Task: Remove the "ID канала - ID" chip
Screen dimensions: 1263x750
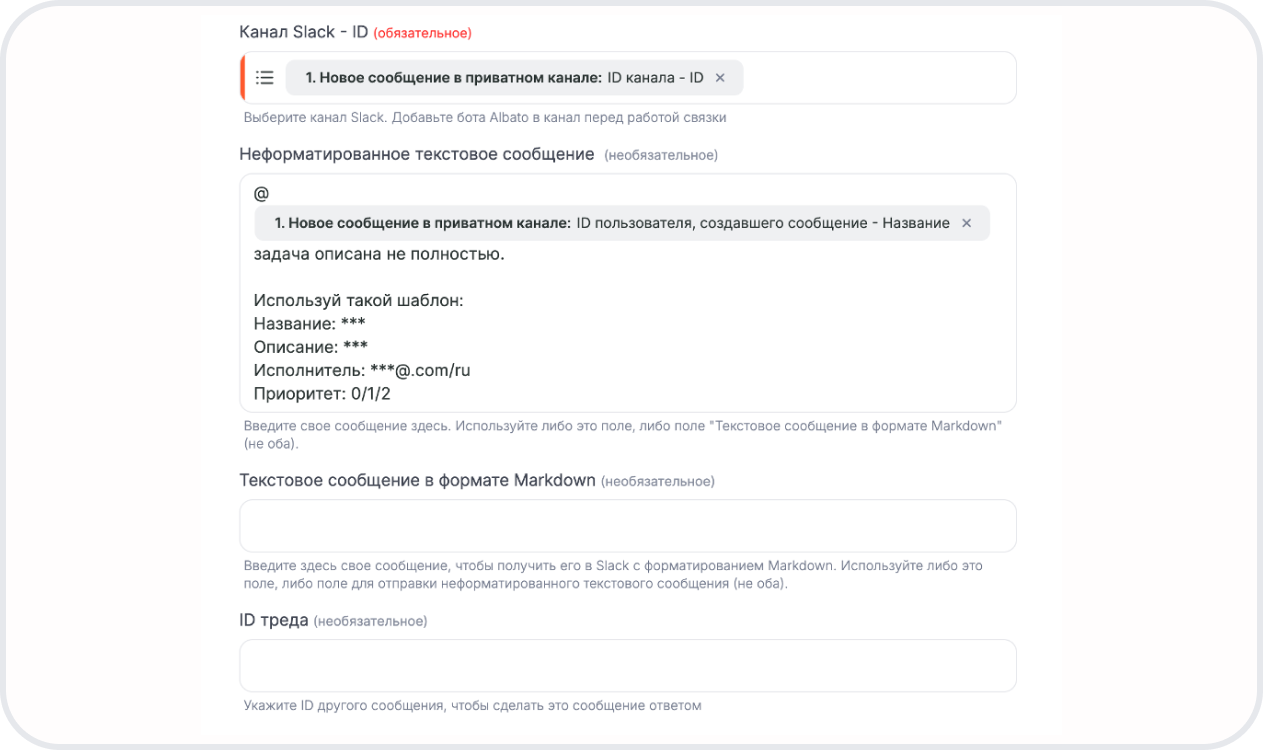Action: click(720, 78)
